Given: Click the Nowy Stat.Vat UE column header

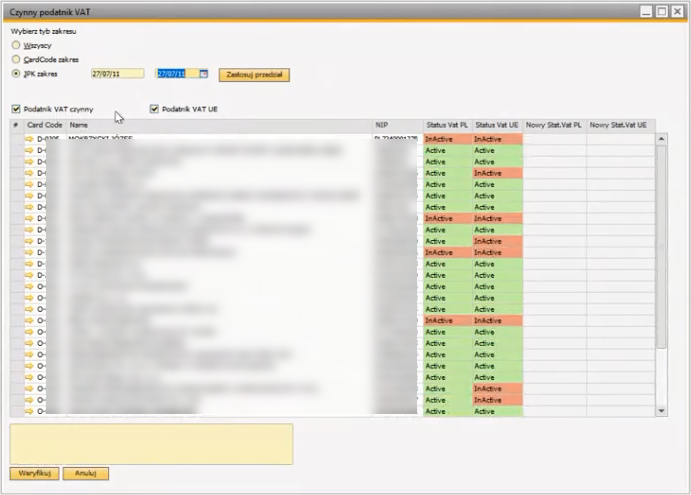Looking at the screenshot, I should pyautogui.click(x=620, y=125).
